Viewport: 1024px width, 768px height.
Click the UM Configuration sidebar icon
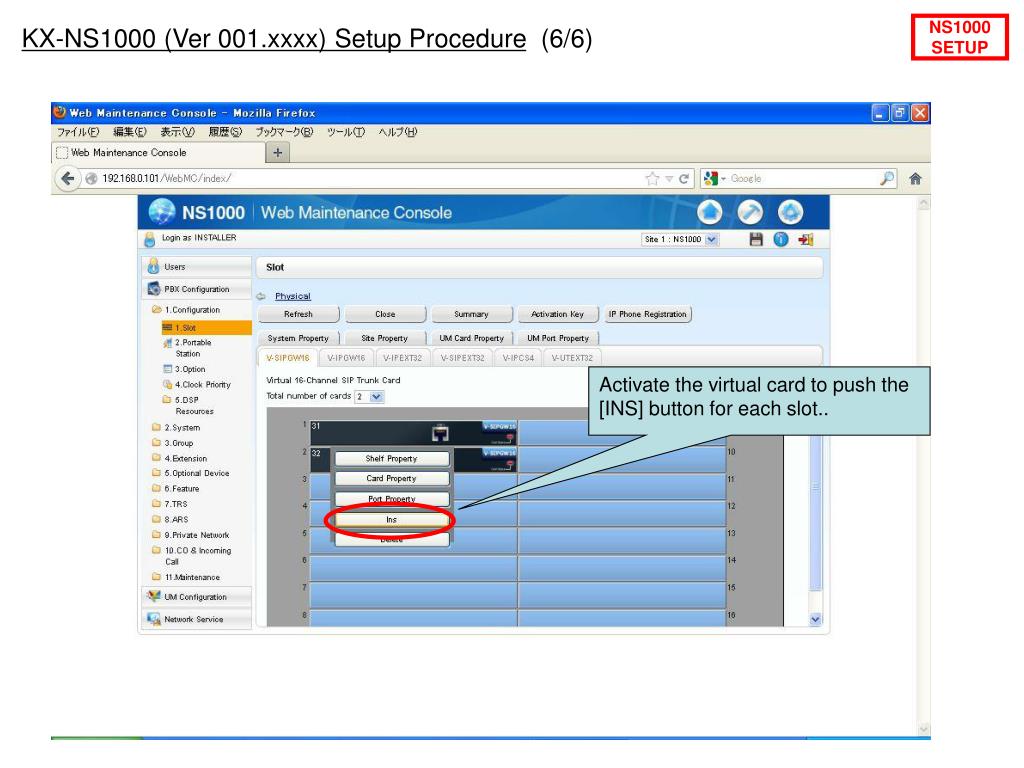click(154, 596)
